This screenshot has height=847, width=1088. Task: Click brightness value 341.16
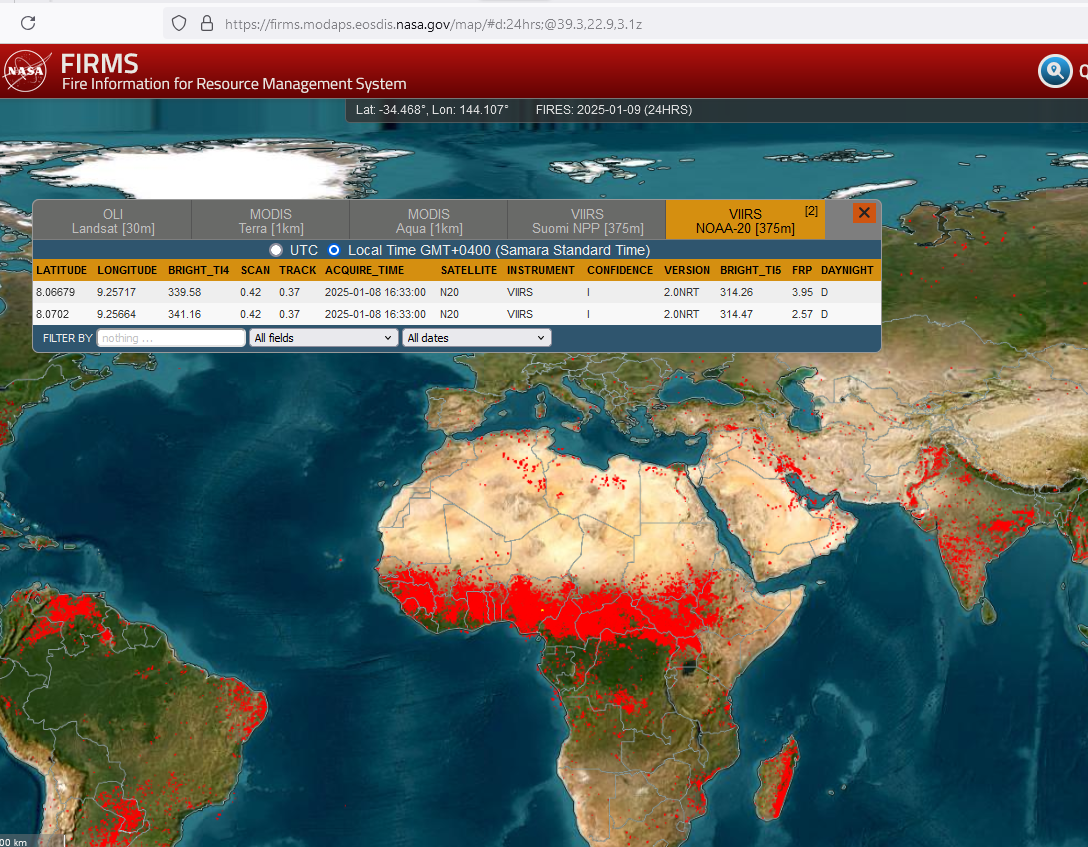185,314
